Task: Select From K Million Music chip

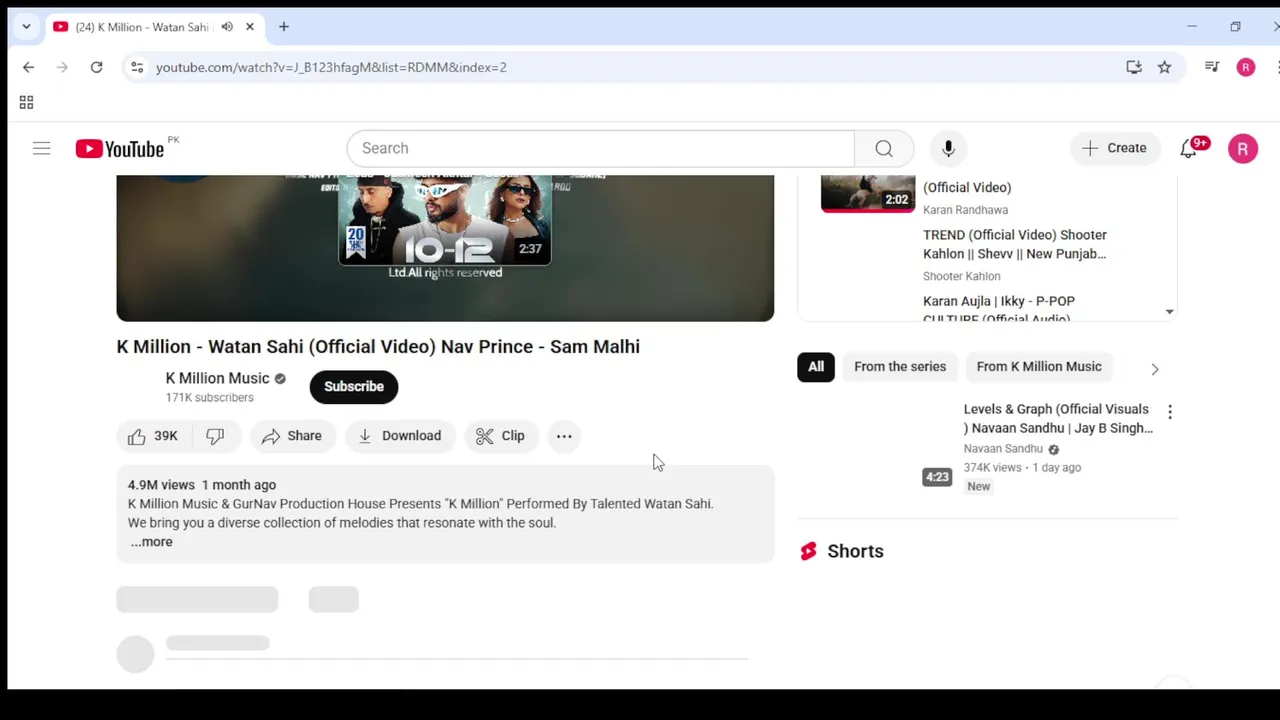Action: pyautogui.click(x=1039, y=367)
